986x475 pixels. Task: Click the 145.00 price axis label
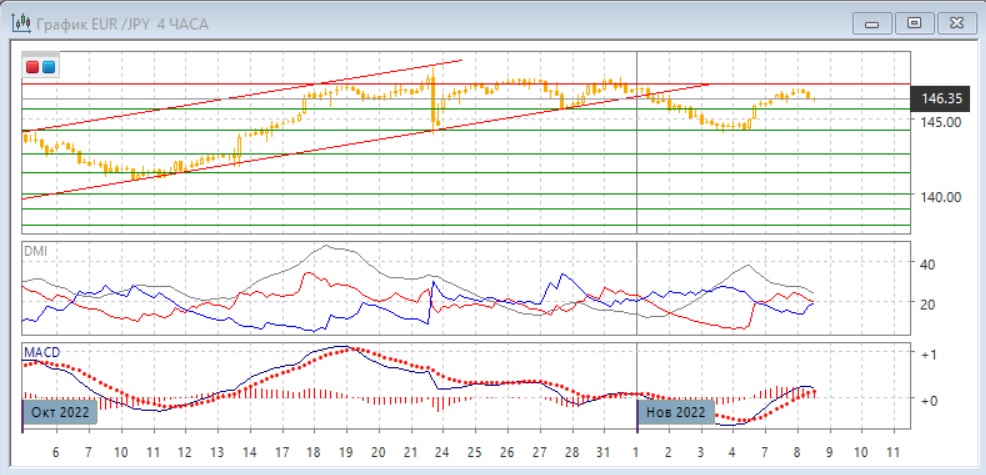(x=941, y=122)
